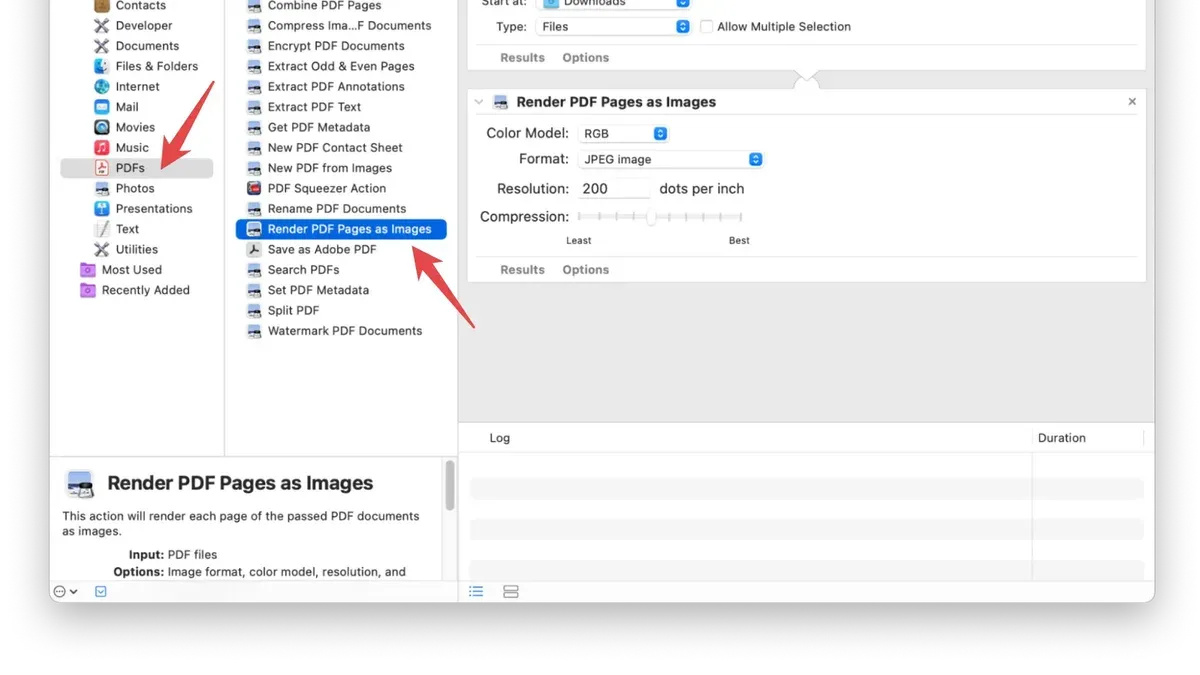Select the Photos category icon
Viewport: 1200px width, 675px height.
(x=102, y=188)
